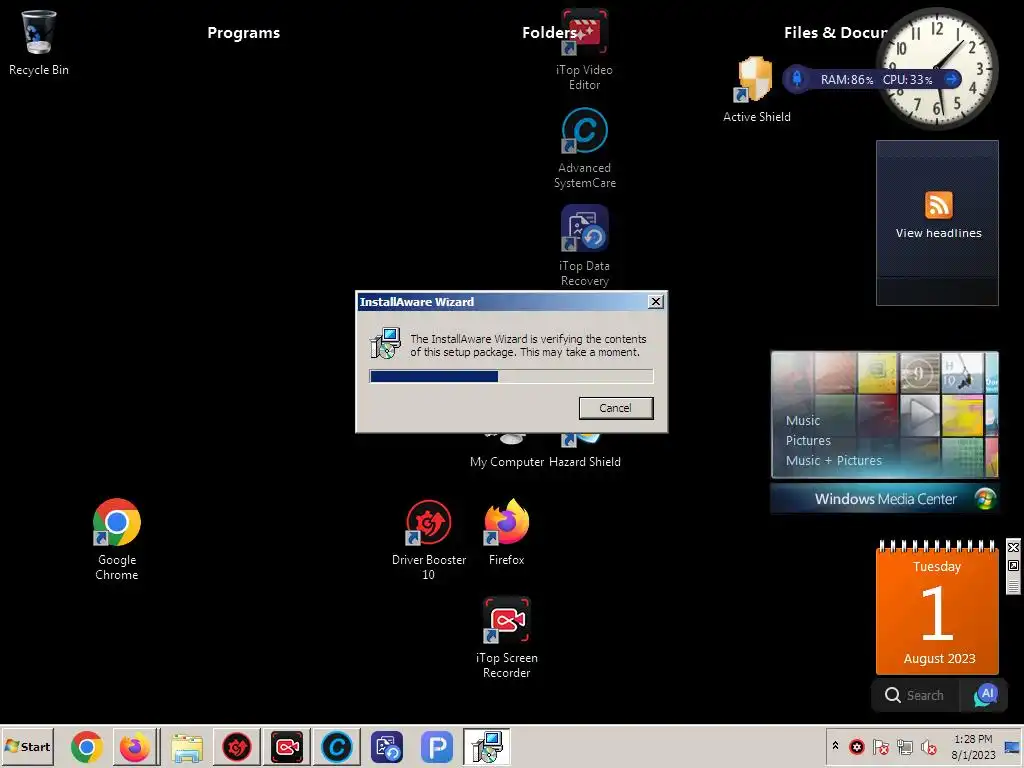Launch iTop Video Editor desktop shortcut
The image size is (1024, 768).
click(584, 50)
